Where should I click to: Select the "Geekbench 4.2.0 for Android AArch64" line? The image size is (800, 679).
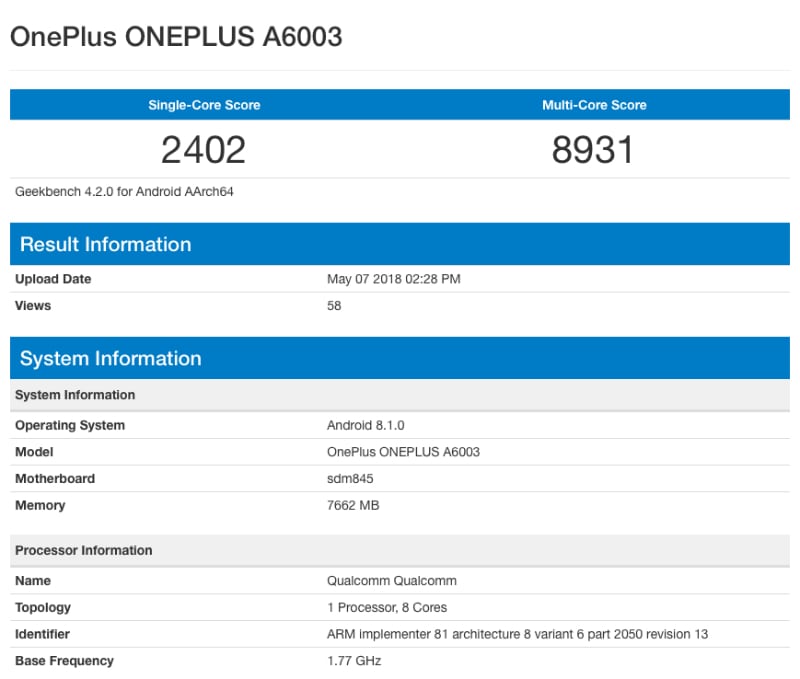[x=124, y=192]
